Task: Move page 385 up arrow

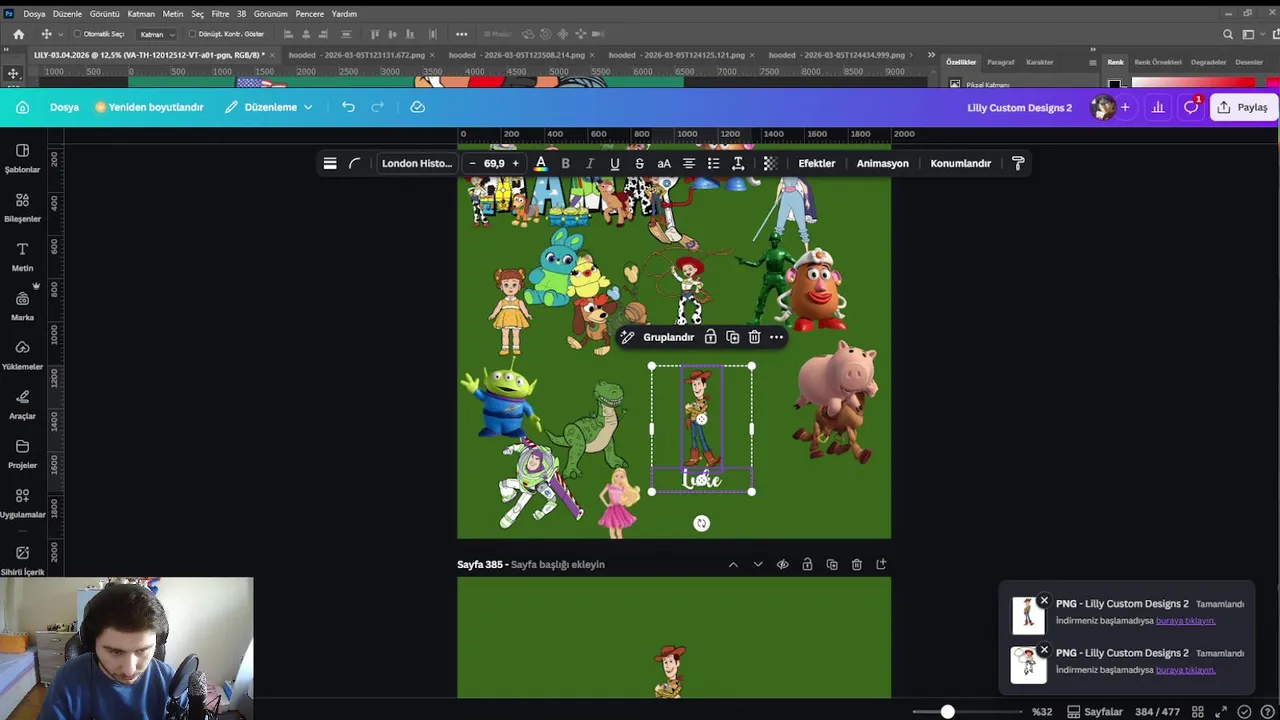Action: [733, 565]
